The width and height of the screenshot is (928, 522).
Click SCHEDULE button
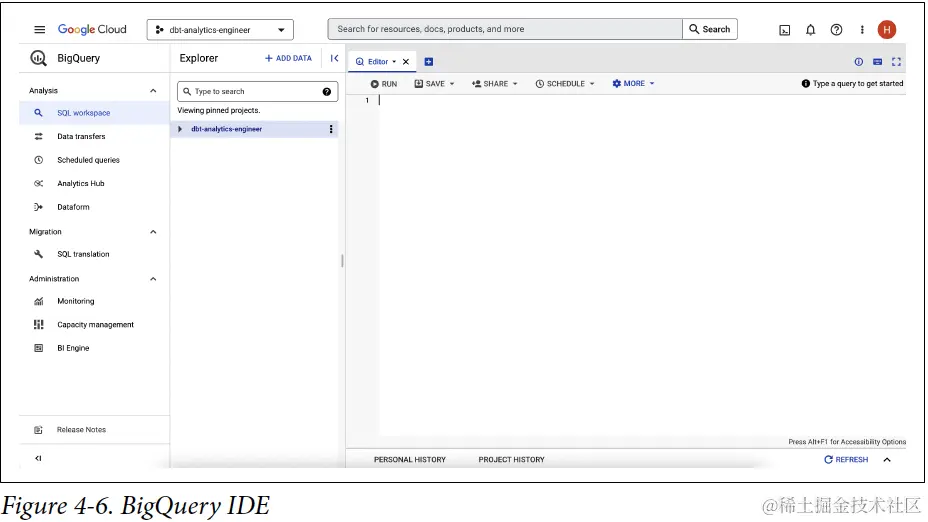coord(560,84)
